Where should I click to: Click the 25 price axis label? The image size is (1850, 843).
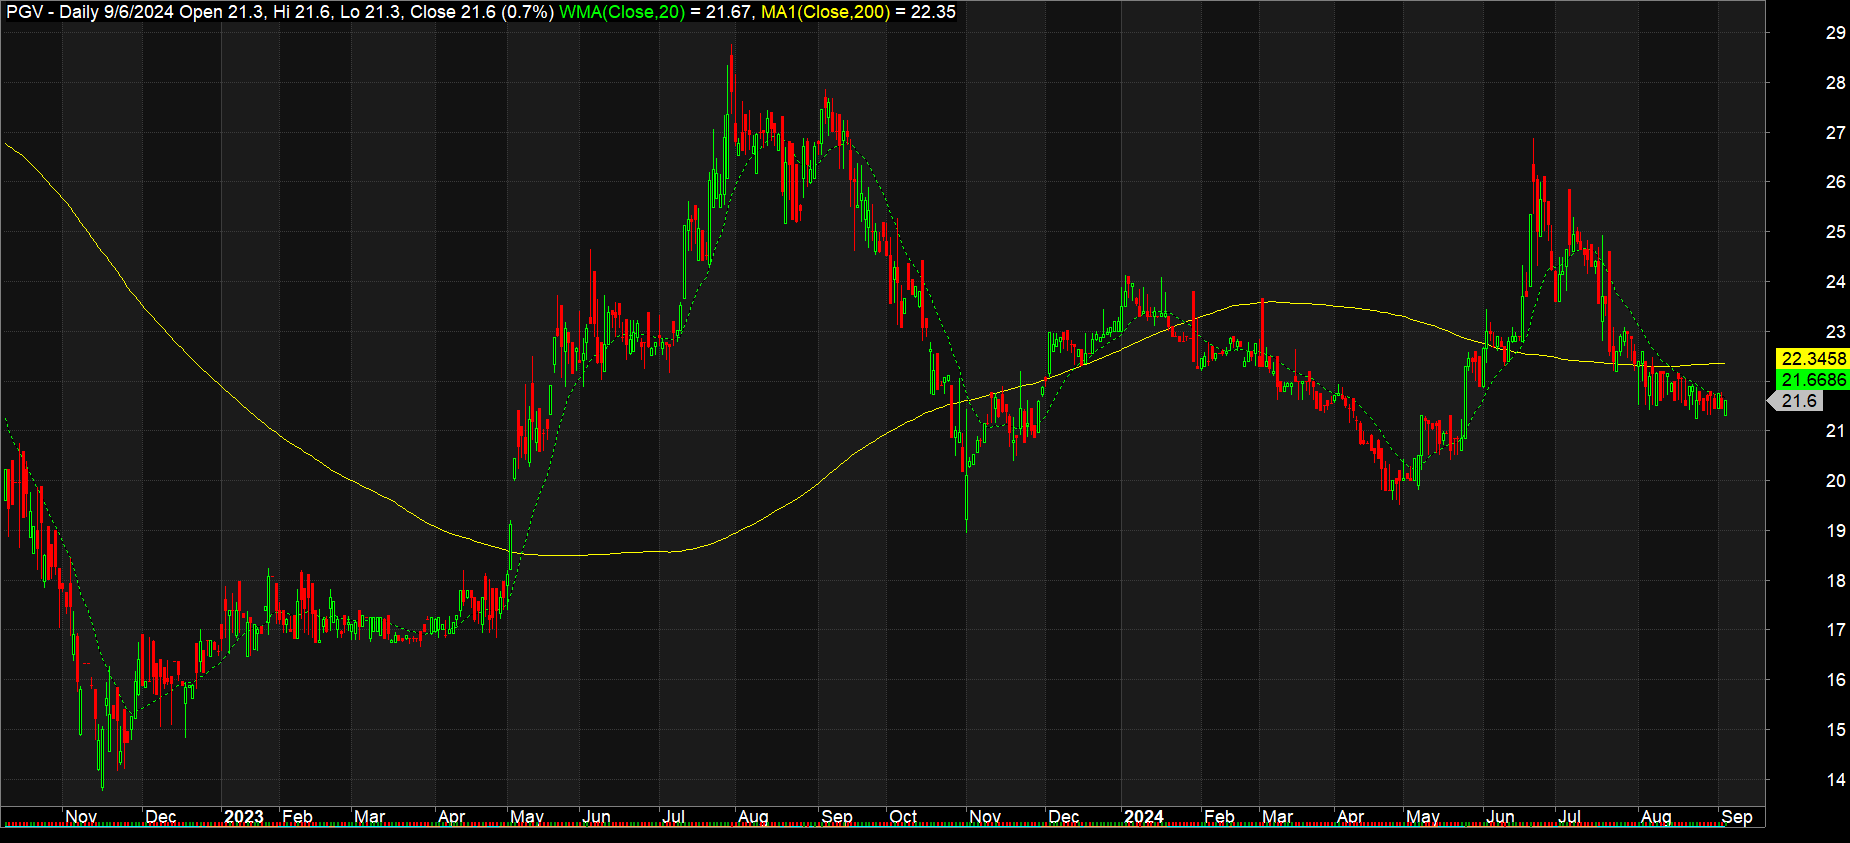tap(1836, 231)
